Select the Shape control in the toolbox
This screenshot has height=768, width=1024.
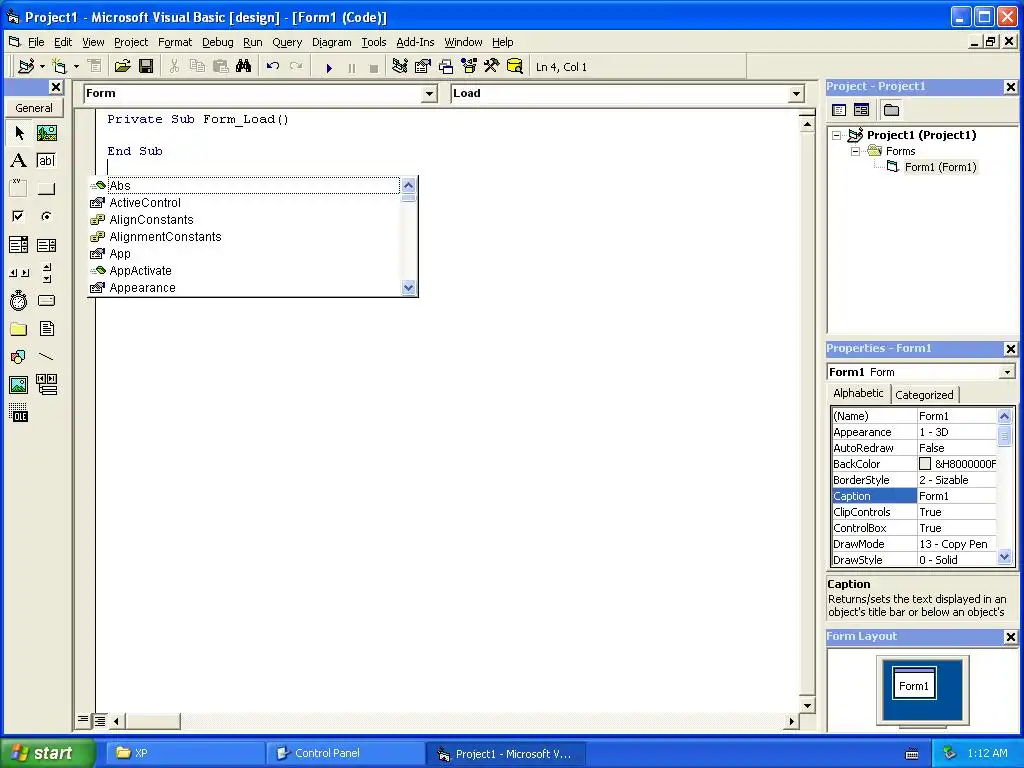pyautogui.click(x=19, y=357)
